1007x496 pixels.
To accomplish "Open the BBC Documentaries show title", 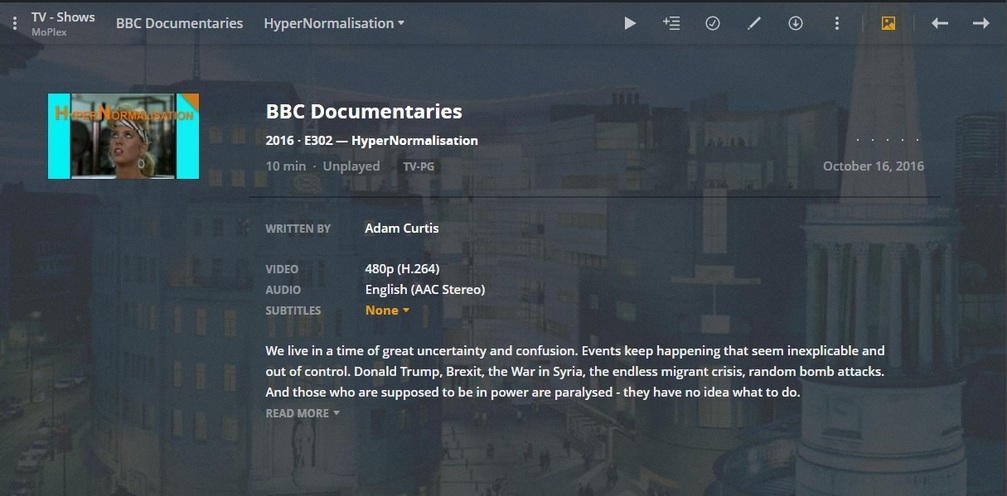I will (364, 111).
